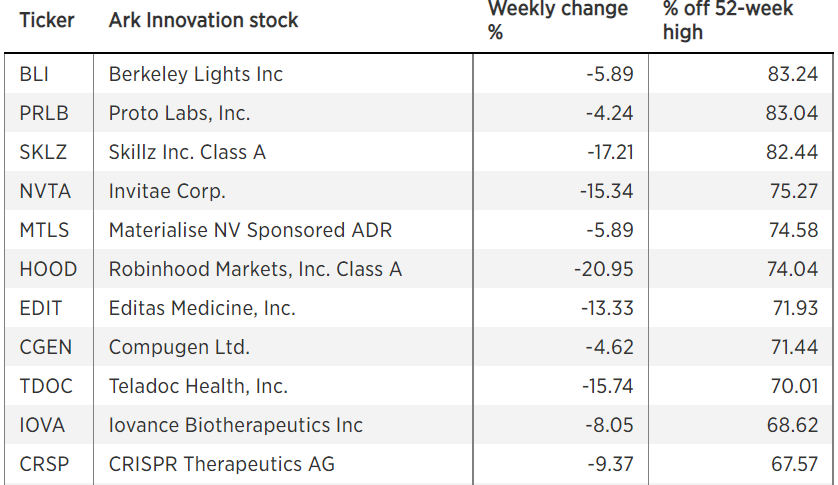
Task: Select the Skillz Inc. Class A cell
Action: (187, 152)
